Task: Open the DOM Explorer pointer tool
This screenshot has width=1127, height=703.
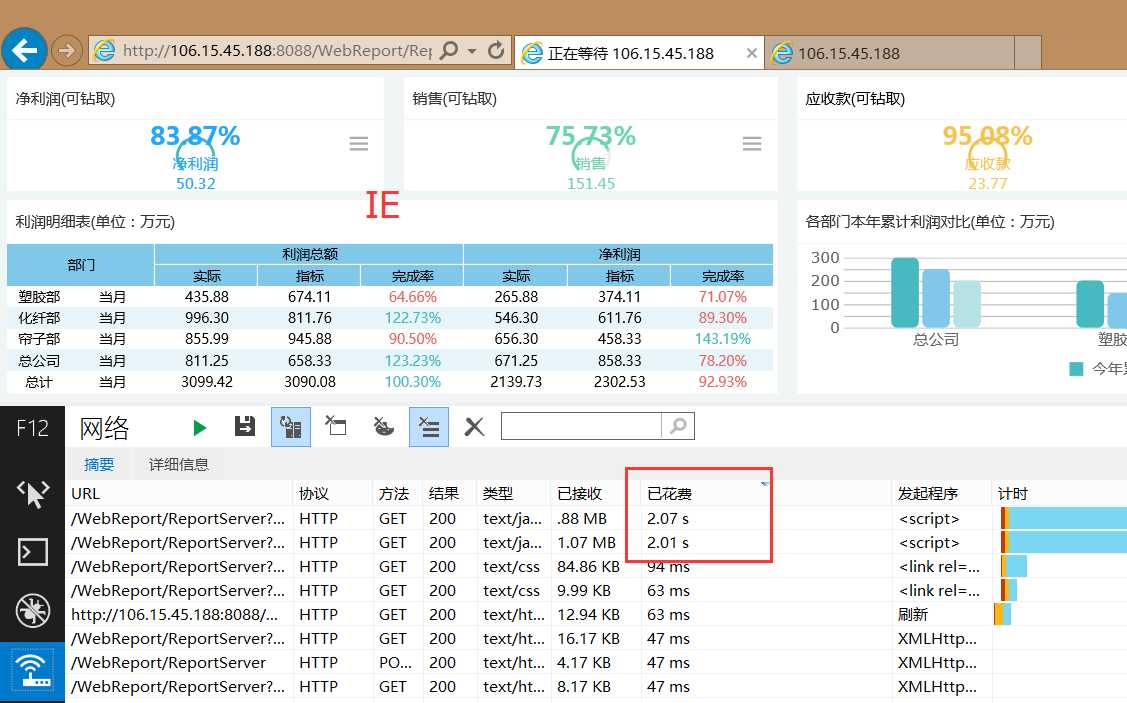Action: pos(32,495)
